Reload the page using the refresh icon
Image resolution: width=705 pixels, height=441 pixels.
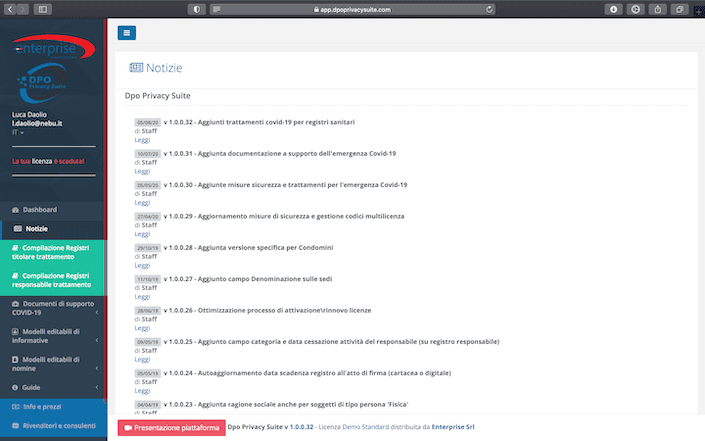(489, 9)
